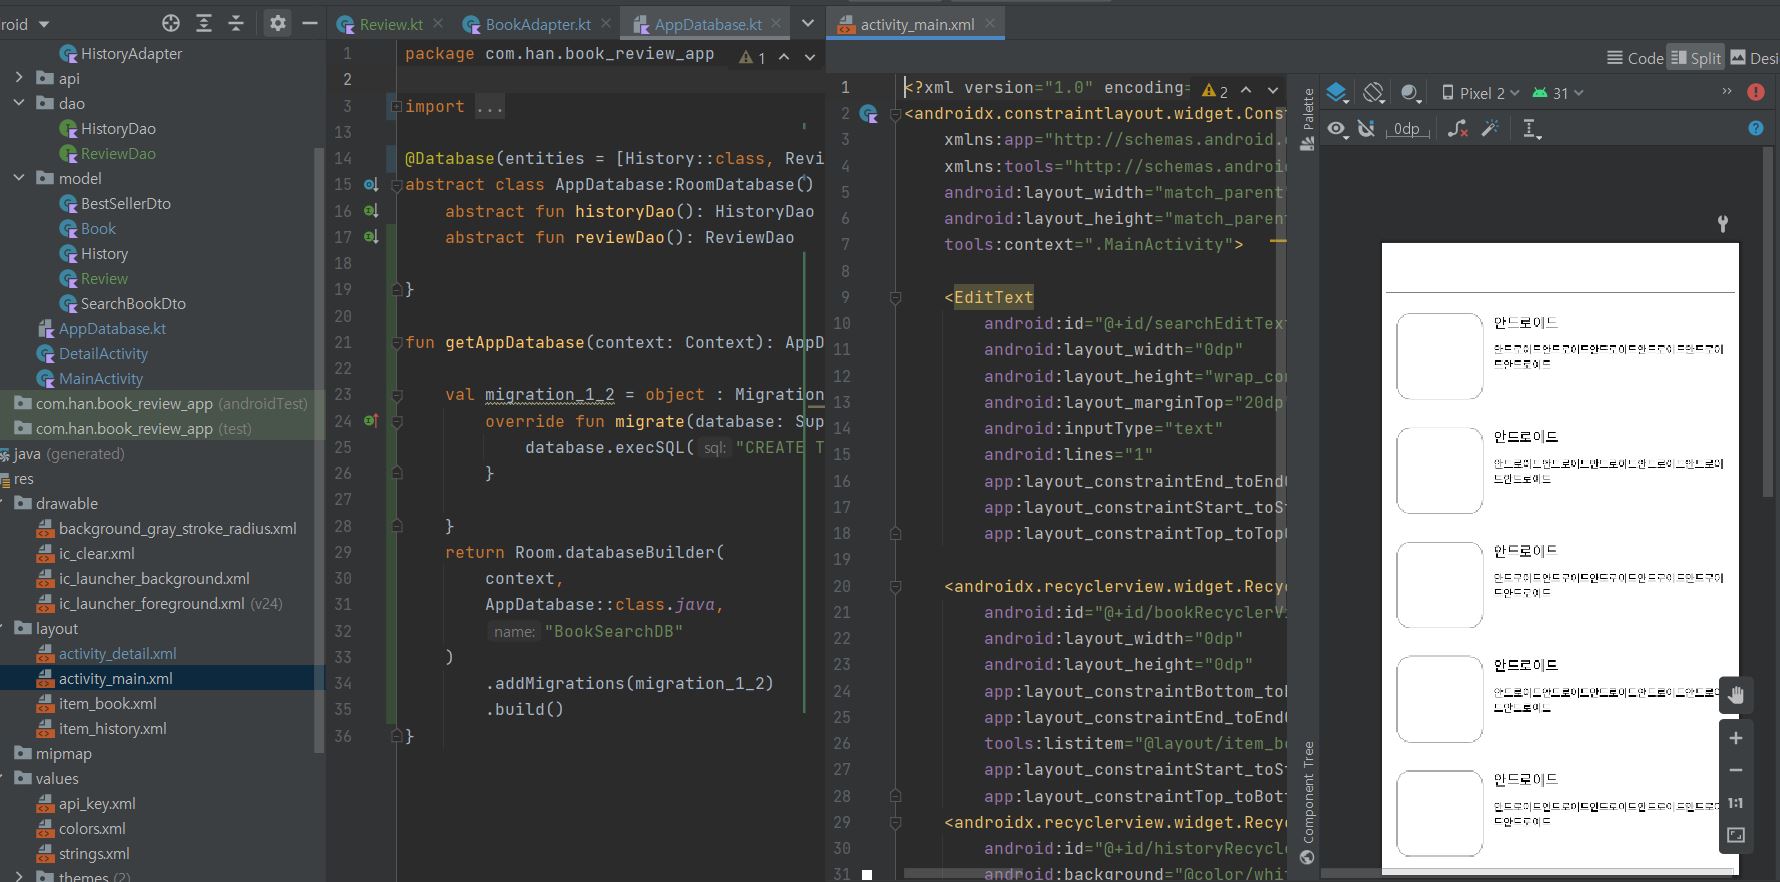Show layout errors red warning icon

click(1756, 92)
